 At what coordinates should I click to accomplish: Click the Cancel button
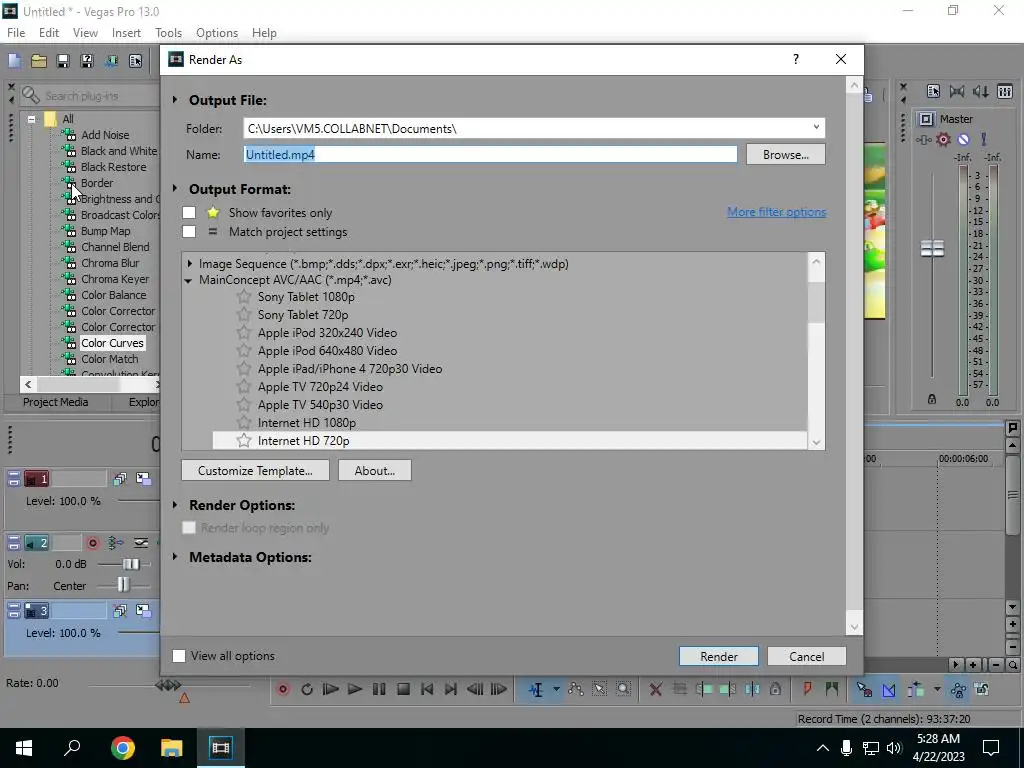tap(807, 656)
